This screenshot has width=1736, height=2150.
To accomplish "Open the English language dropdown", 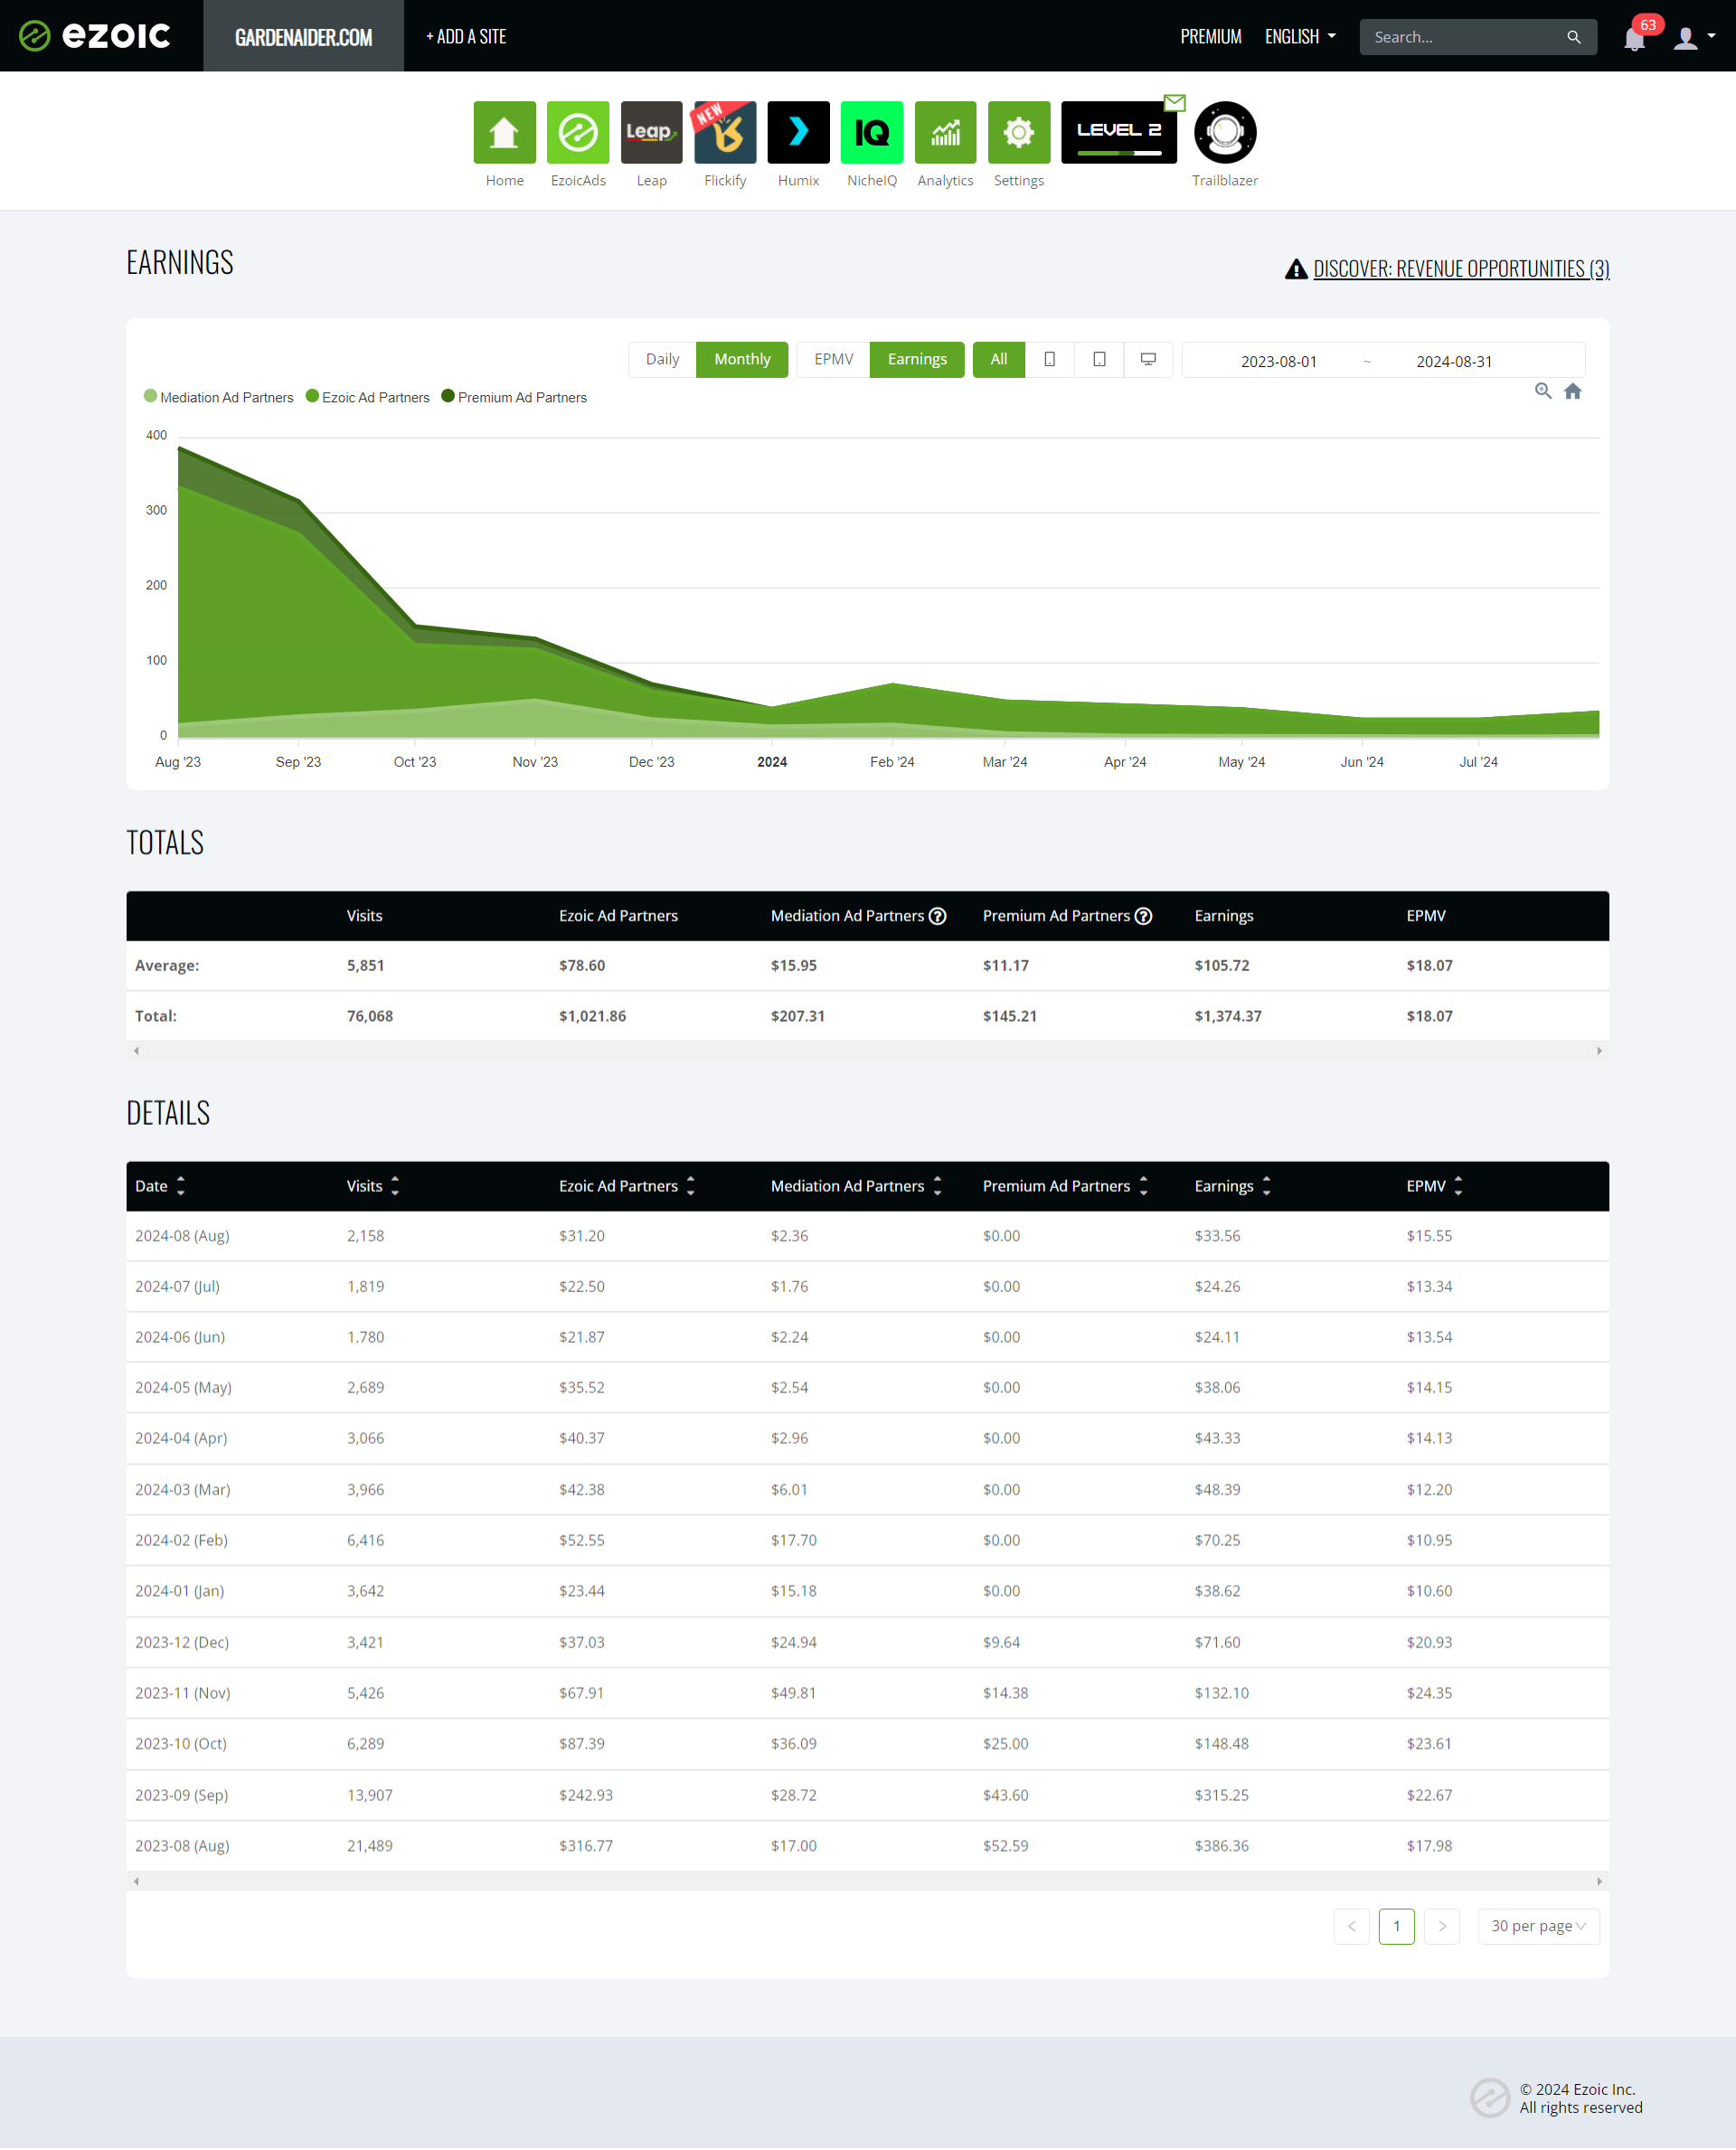I will (x=1300, y=36).
